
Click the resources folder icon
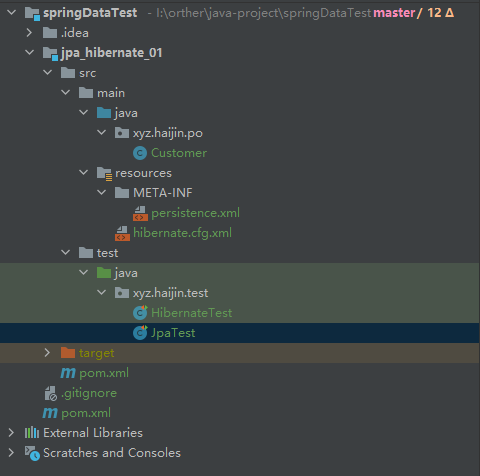click(104, 173)
